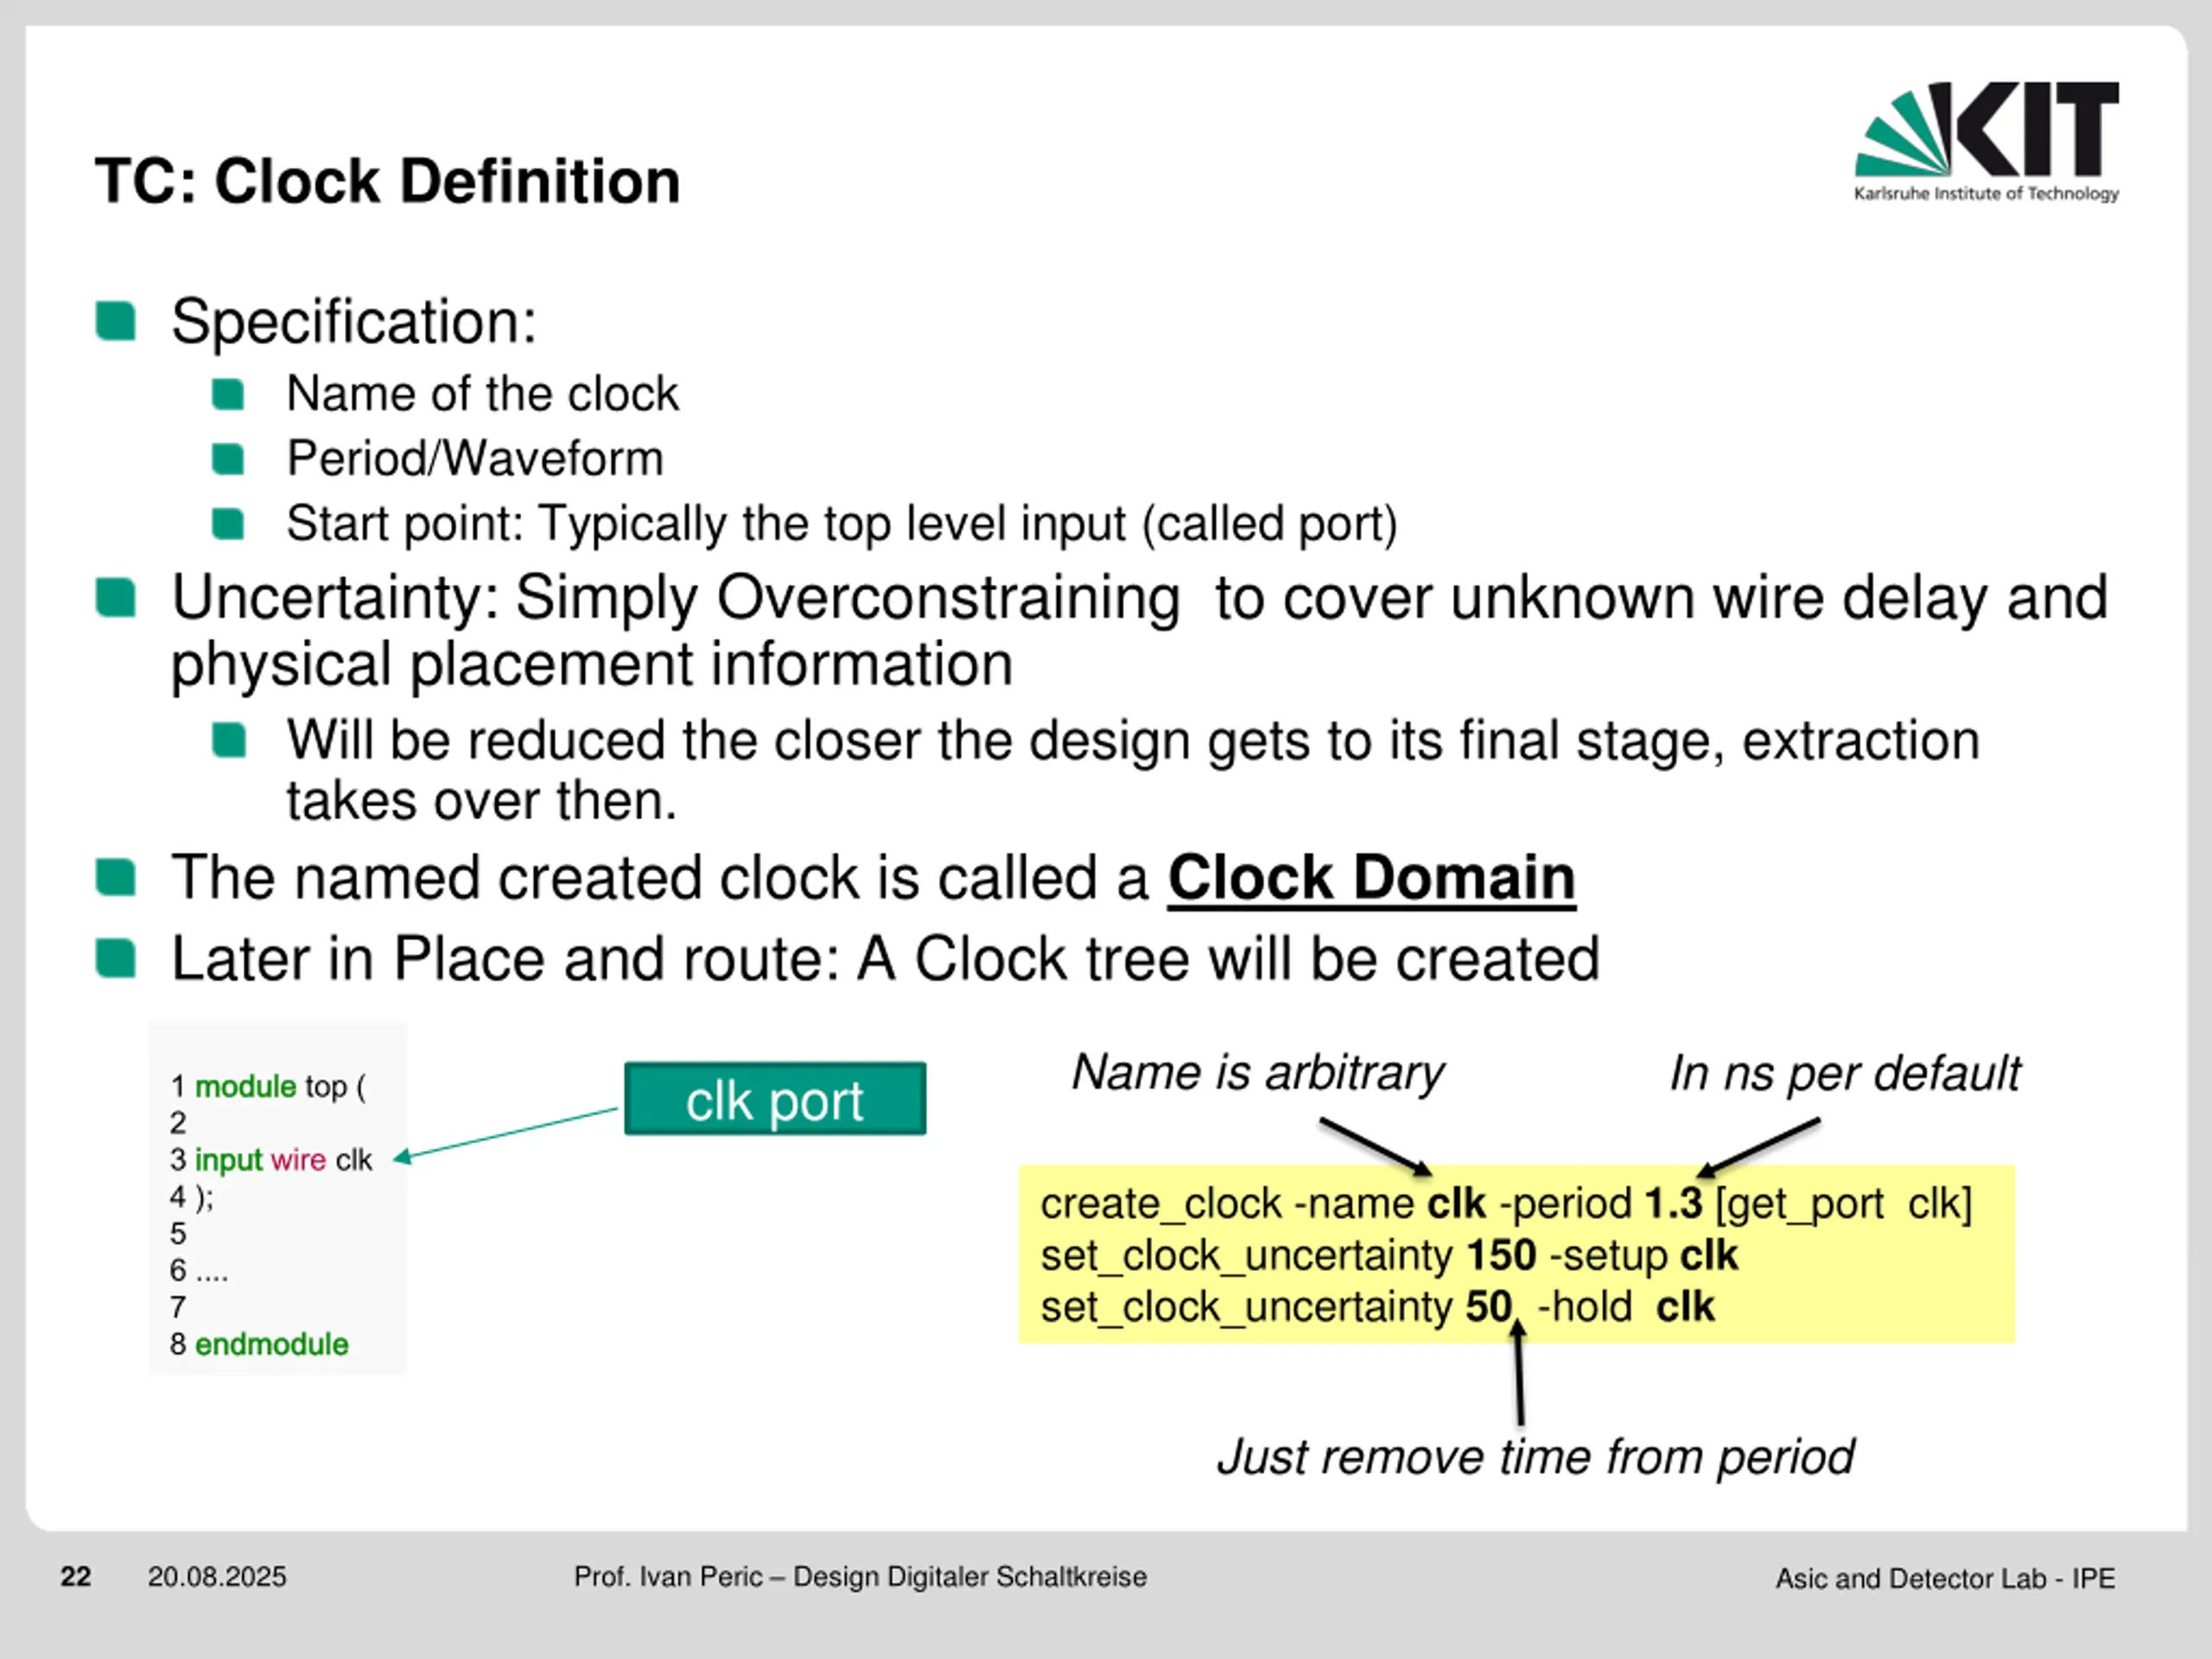Click the 'Uncertainty: Simply Overconstraining' bullet
Image resolution: width=2212 pixels, height=1659 pixels.
(1139, 631)
